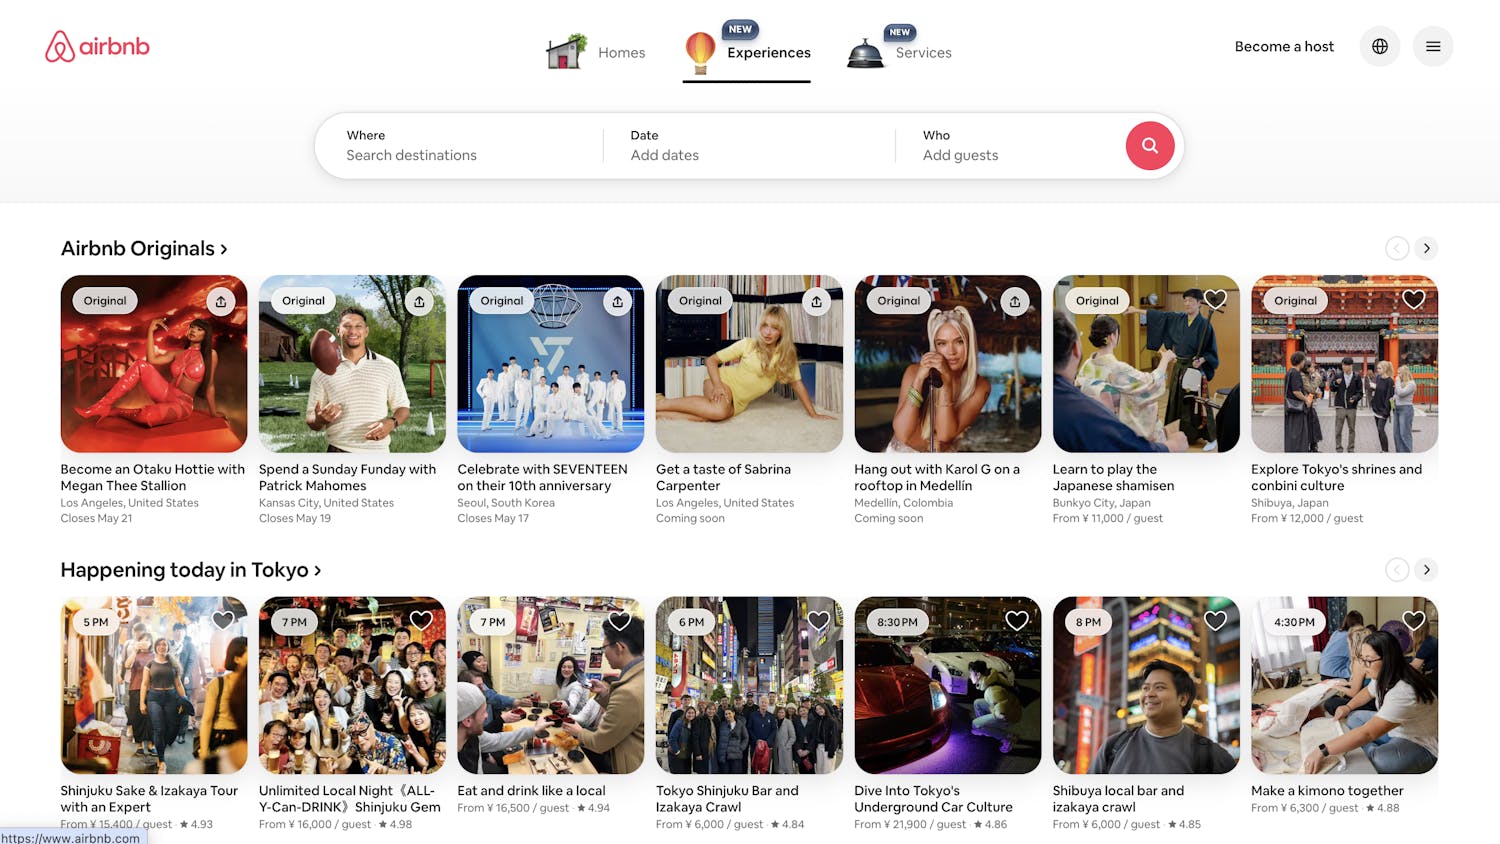Screen dimensions: 1500x844
Task: Save the Shibuya local bar crawl
Action: click(x=1215, y=621)
